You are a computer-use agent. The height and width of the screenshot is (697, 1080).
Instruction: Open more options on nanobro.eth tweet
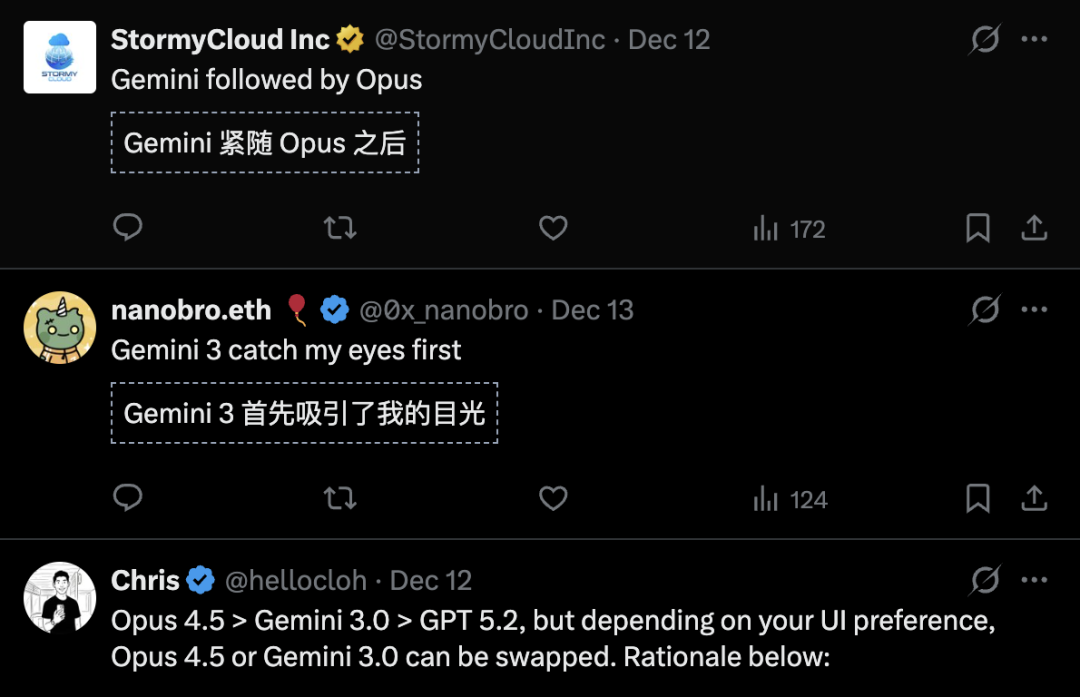tap(1034, 310)
